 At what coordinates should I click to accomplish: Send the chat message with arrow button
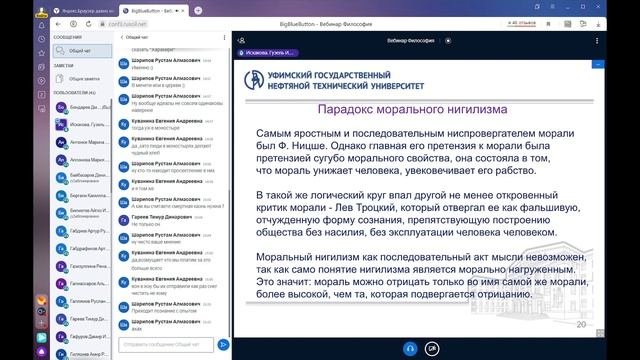pyautogui.click(x=223, y=345)
